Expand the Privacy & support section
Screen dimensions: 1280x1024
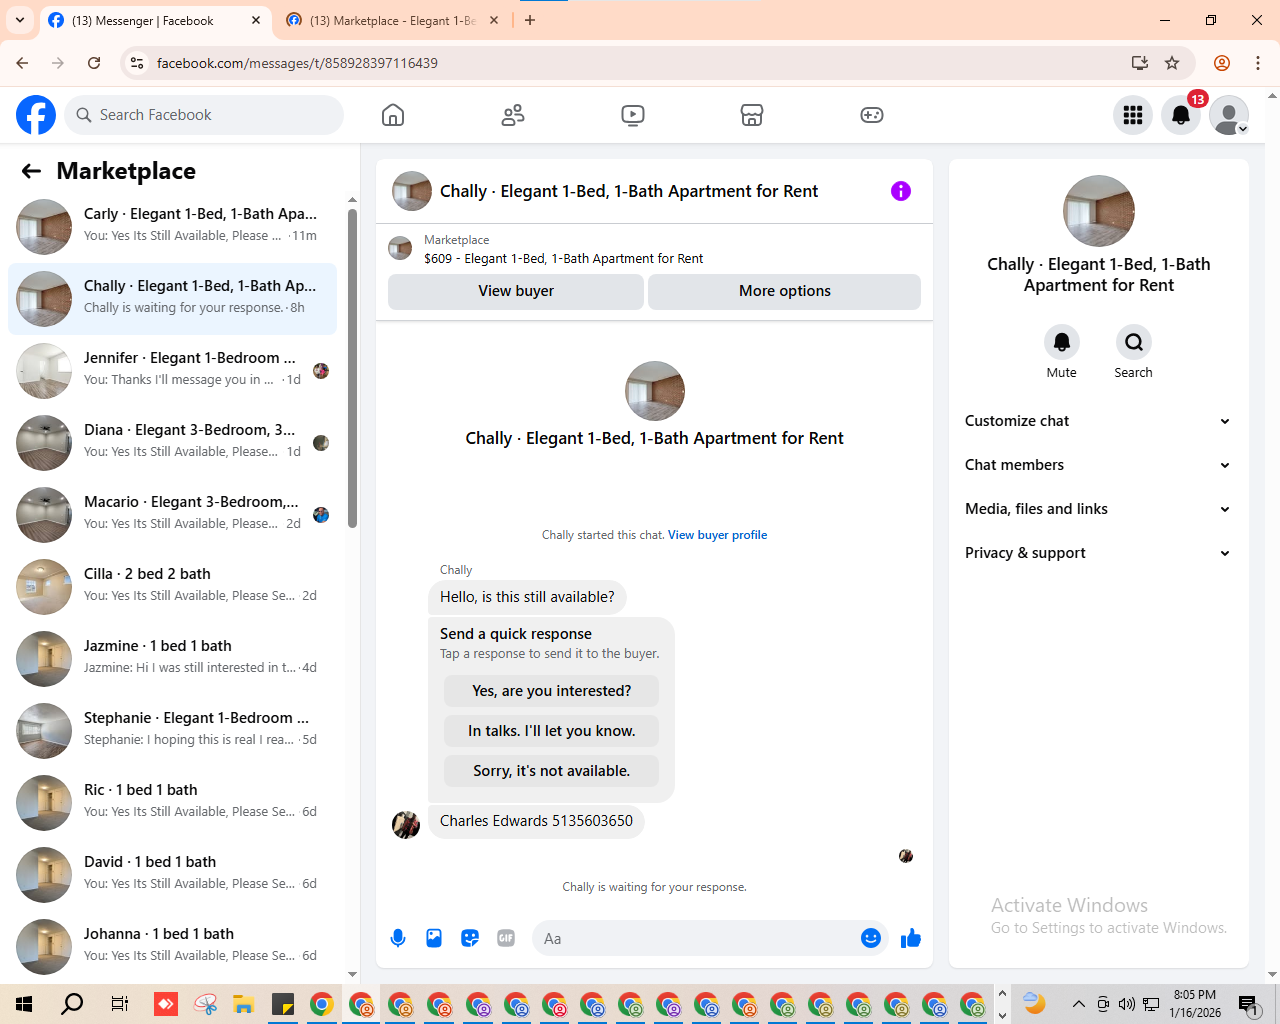[x=1098, y=553]
